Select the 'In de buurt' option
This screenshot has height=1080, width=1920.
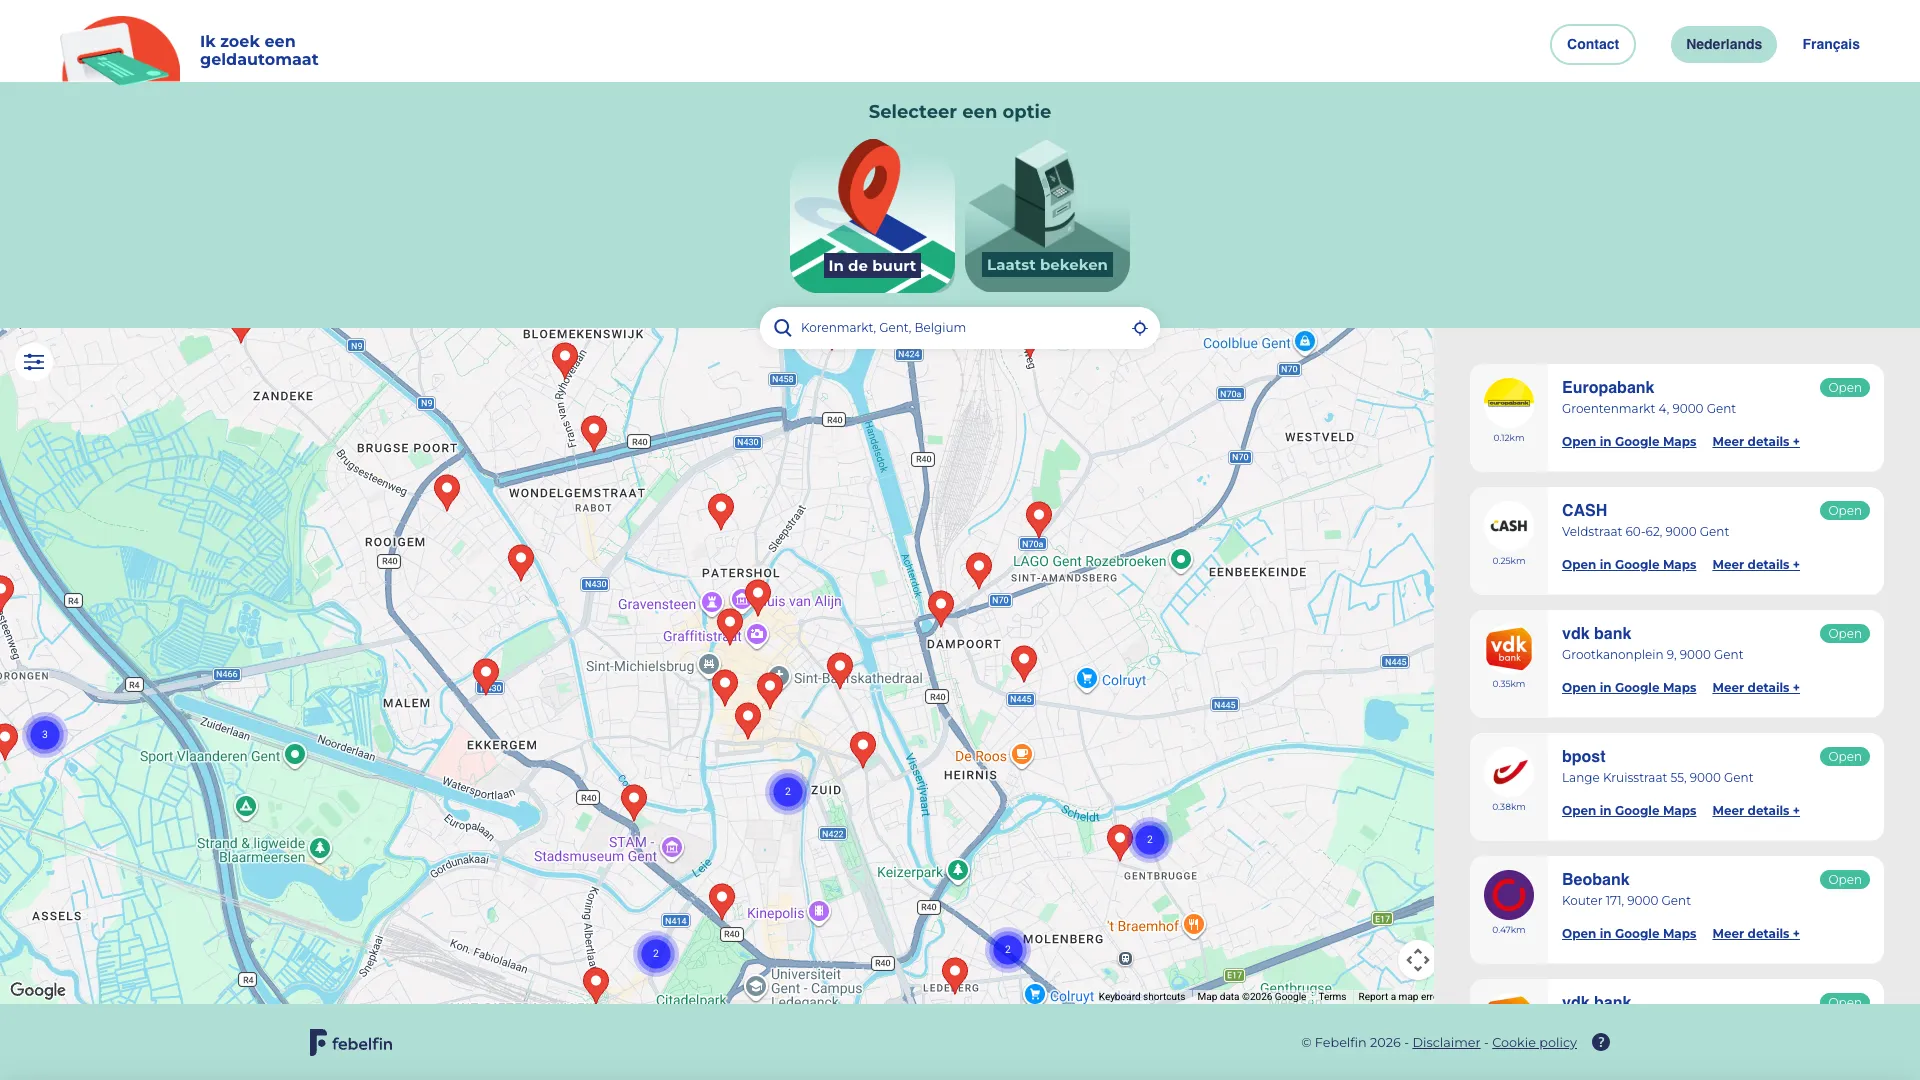(x=872, y=216)
